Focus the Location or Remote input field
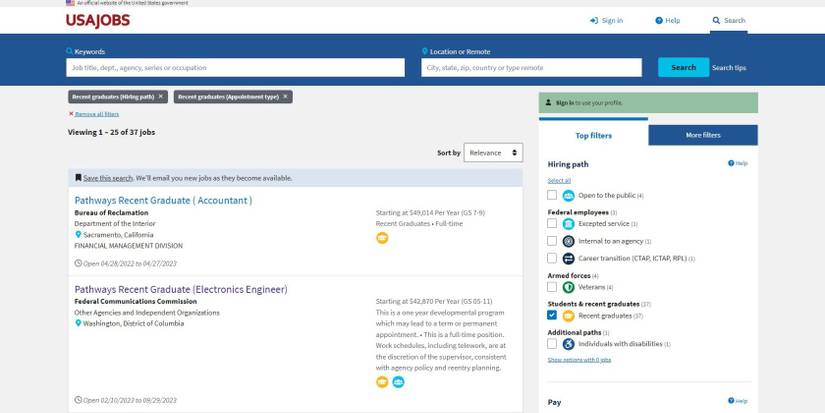Screen dimensions: 825x413 [x=531, y=67]
